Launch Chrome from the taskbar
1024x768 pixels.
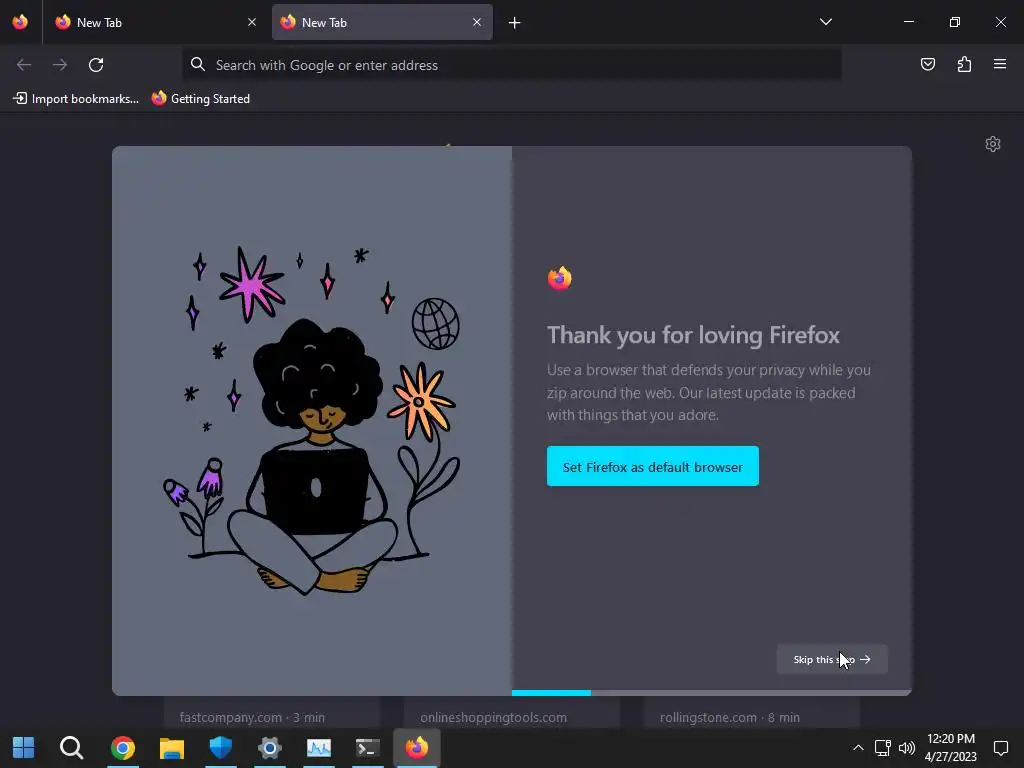click(x=122, y=748)
